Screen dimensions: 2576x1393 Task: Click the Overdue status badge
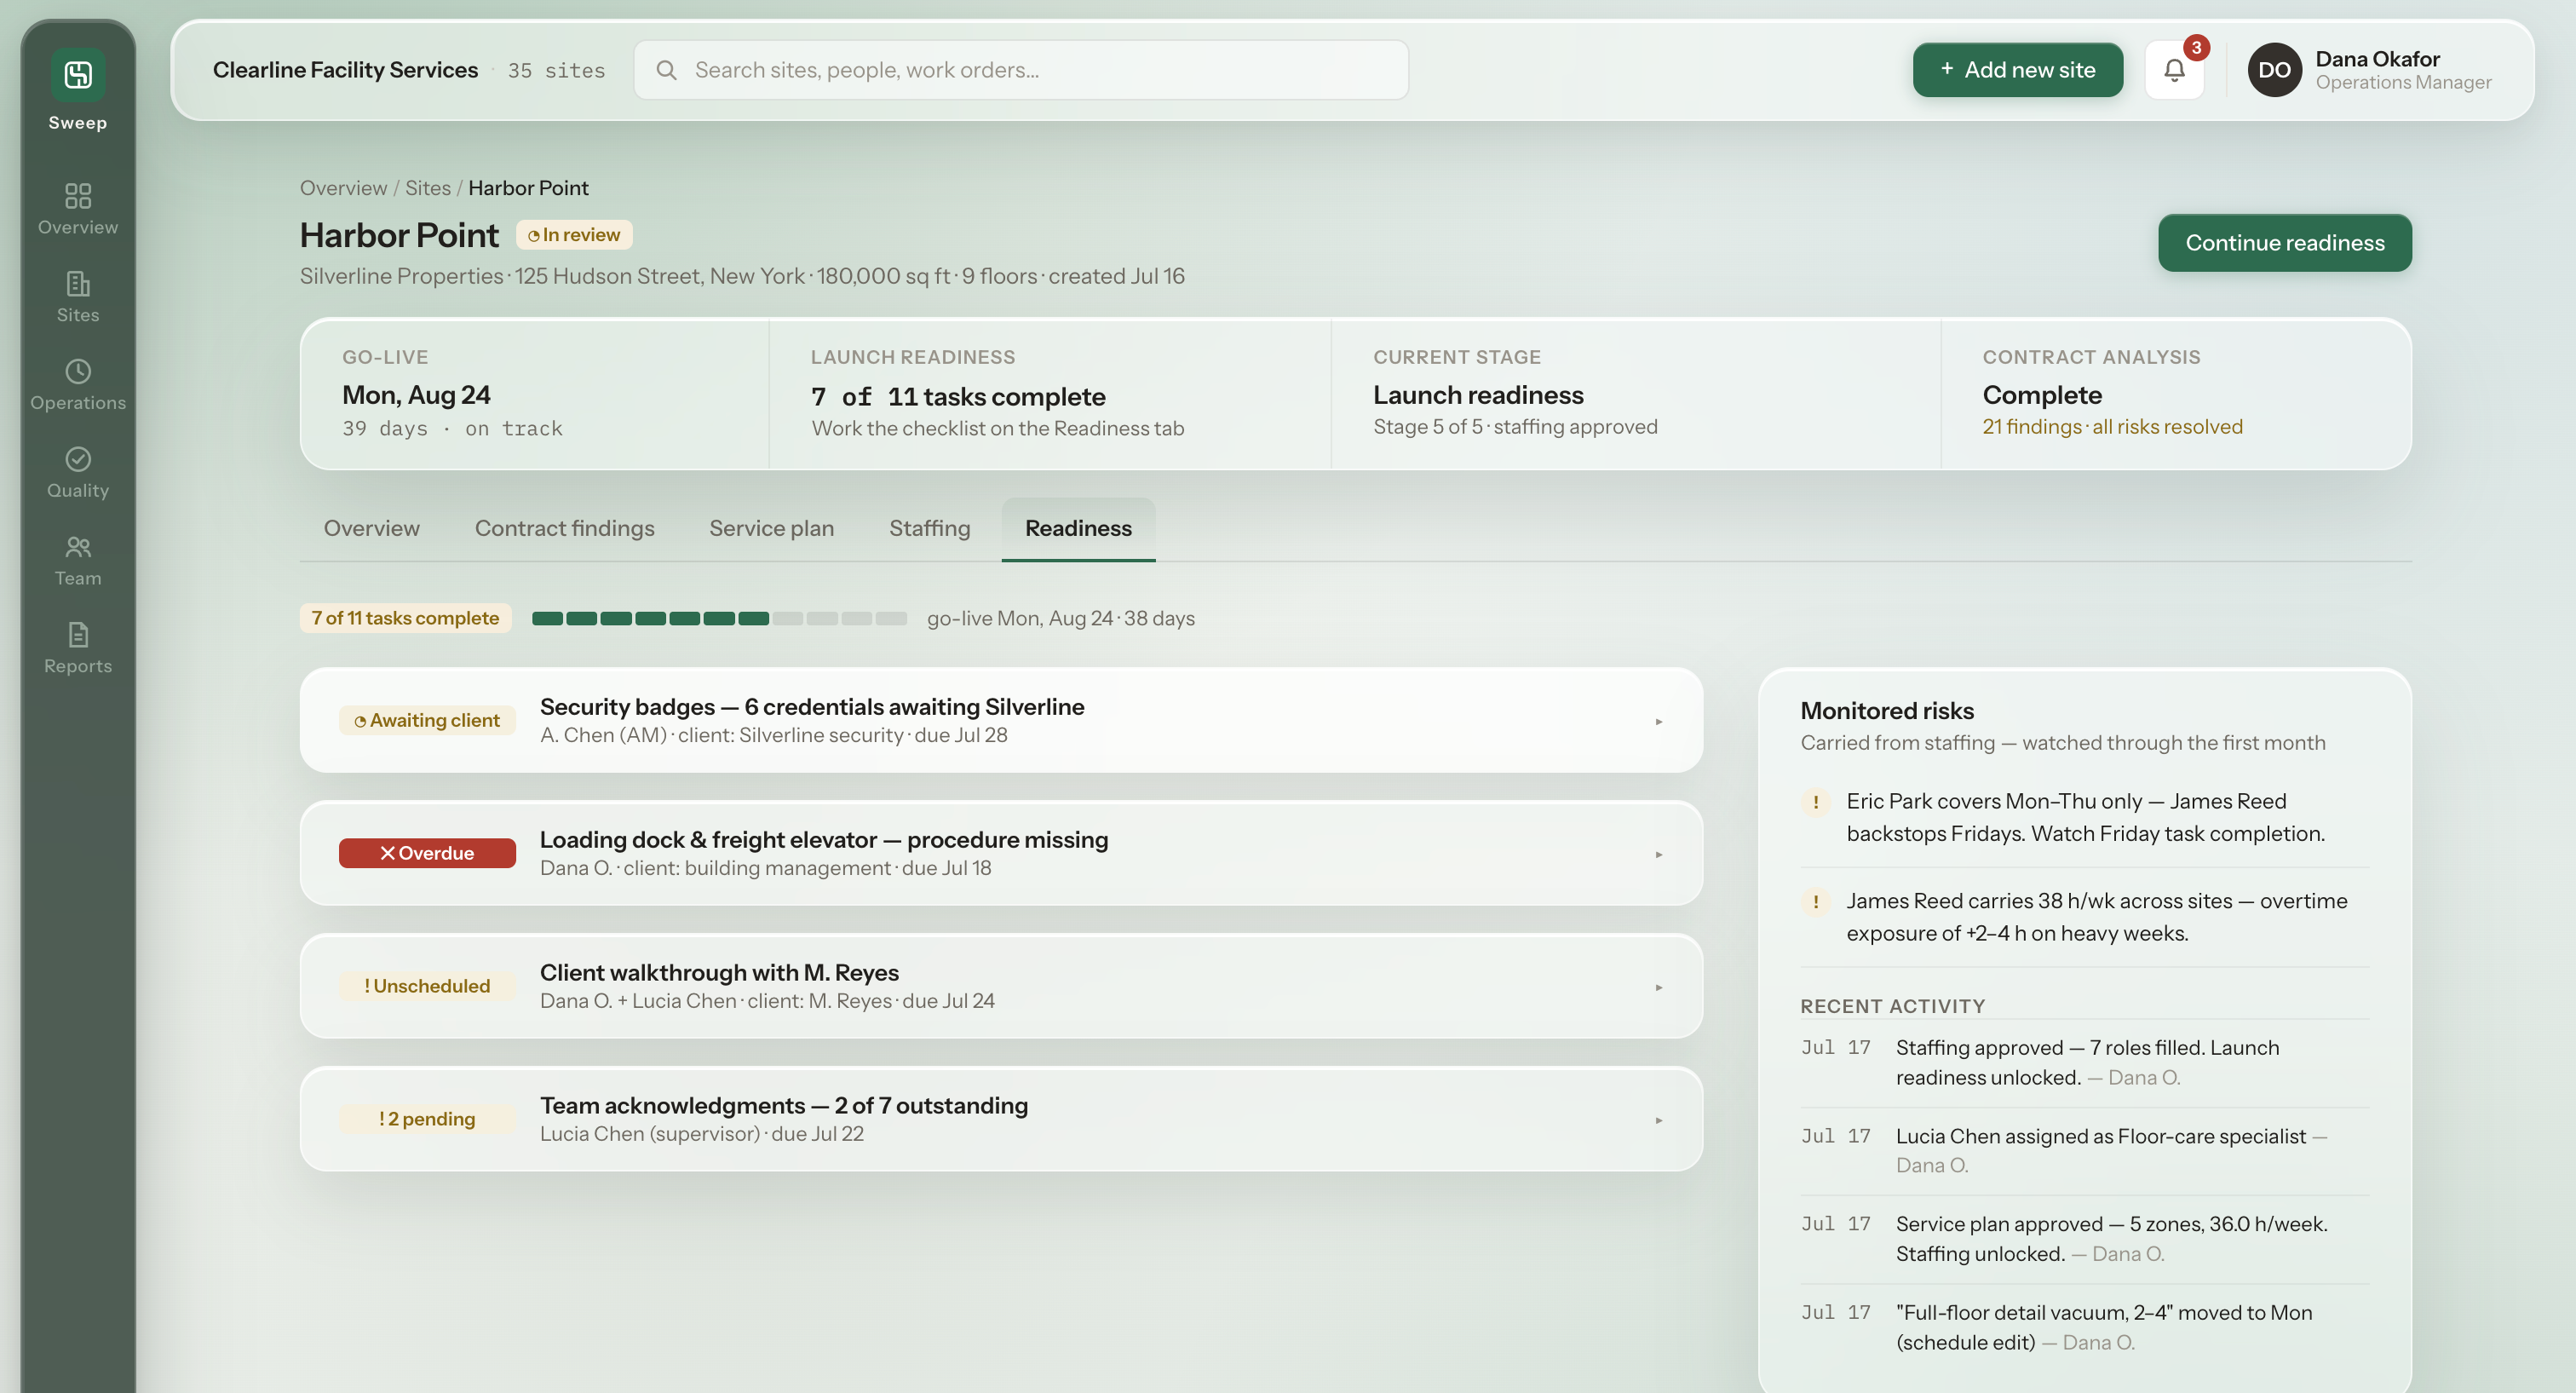427,853
